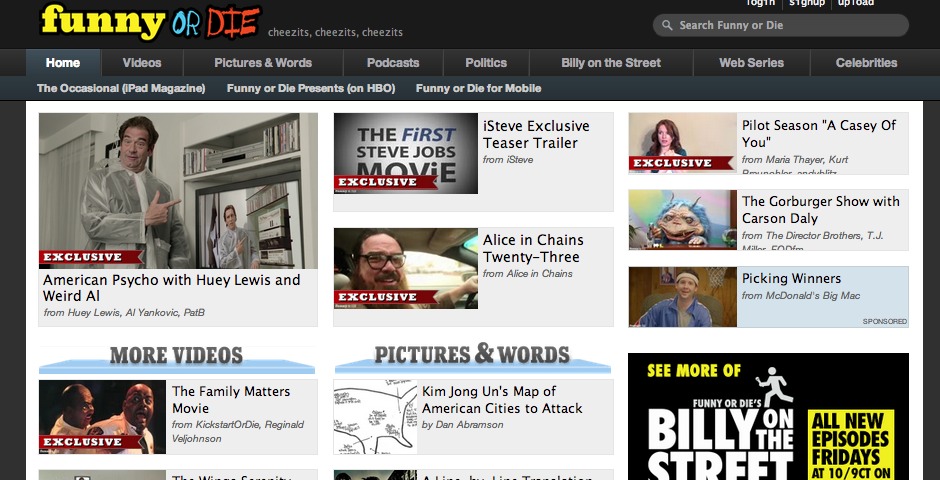Click the Funny or Die logo
Viewport: 940px width, 480px height.
(151, 22)
